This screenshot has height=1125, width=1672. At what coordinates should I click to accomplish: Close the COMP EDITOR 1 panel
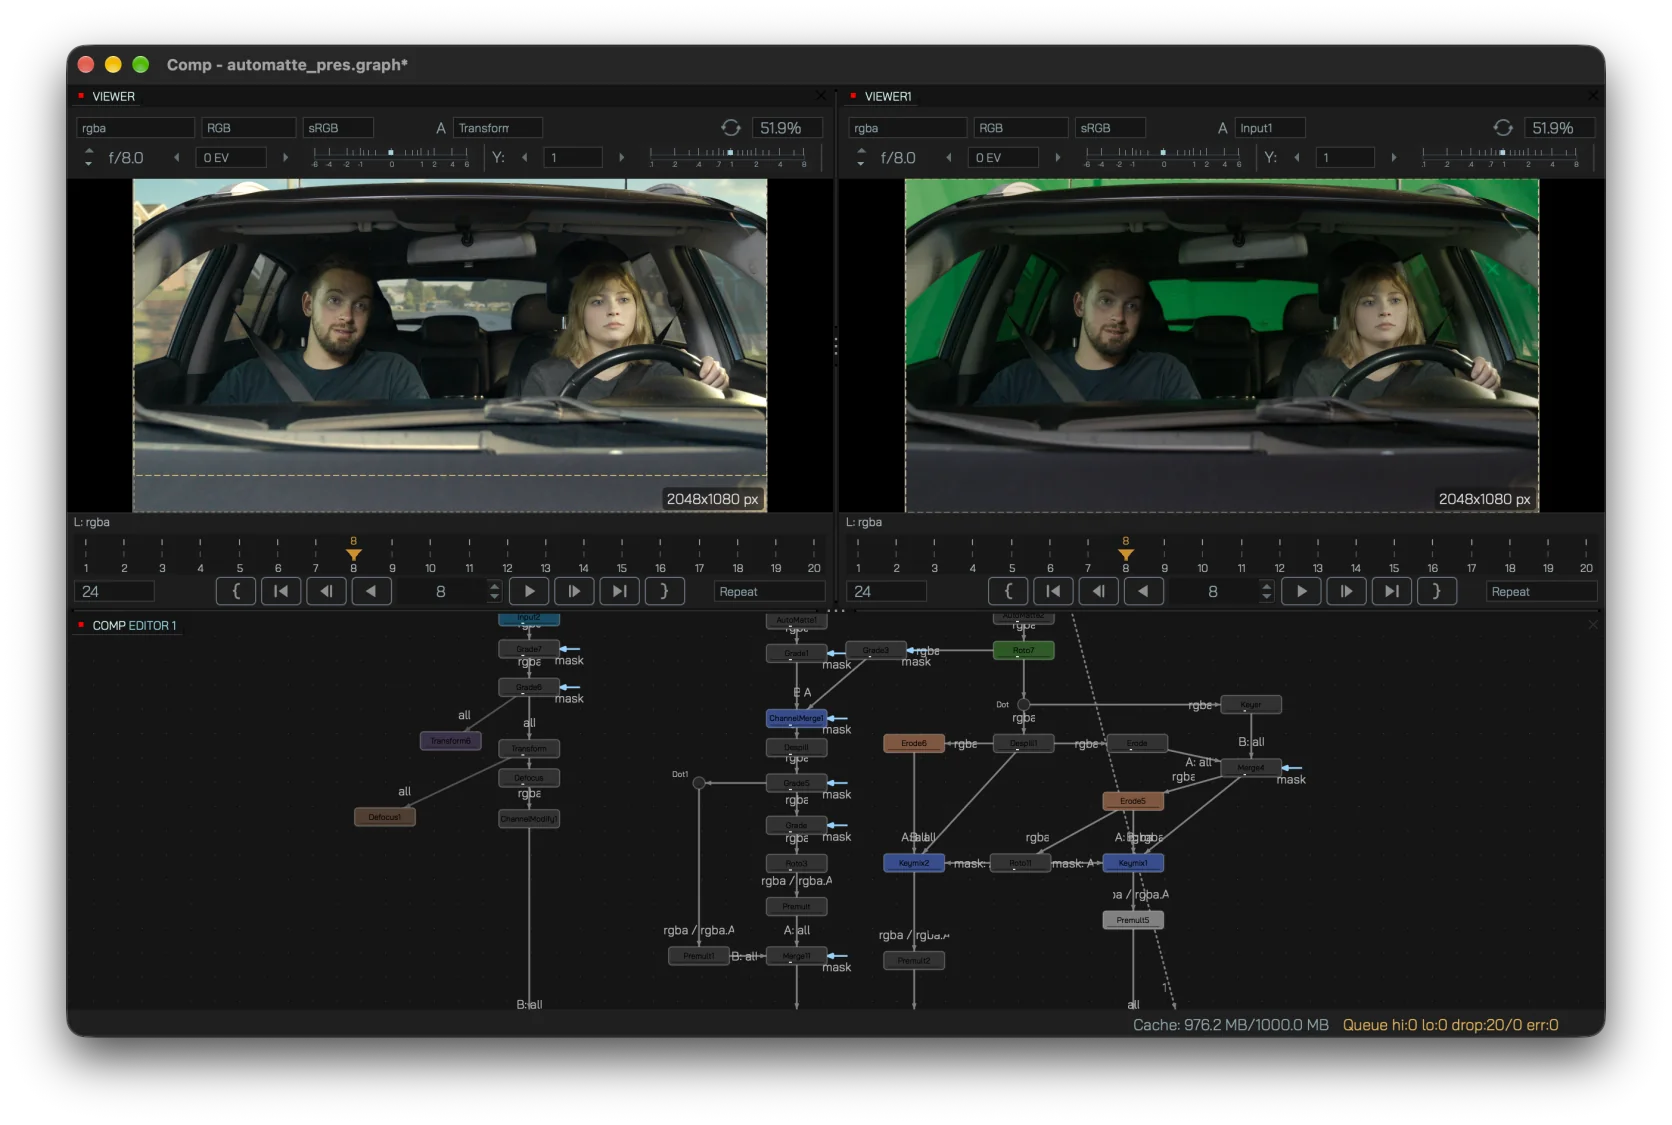click(x=1593, y=625)
